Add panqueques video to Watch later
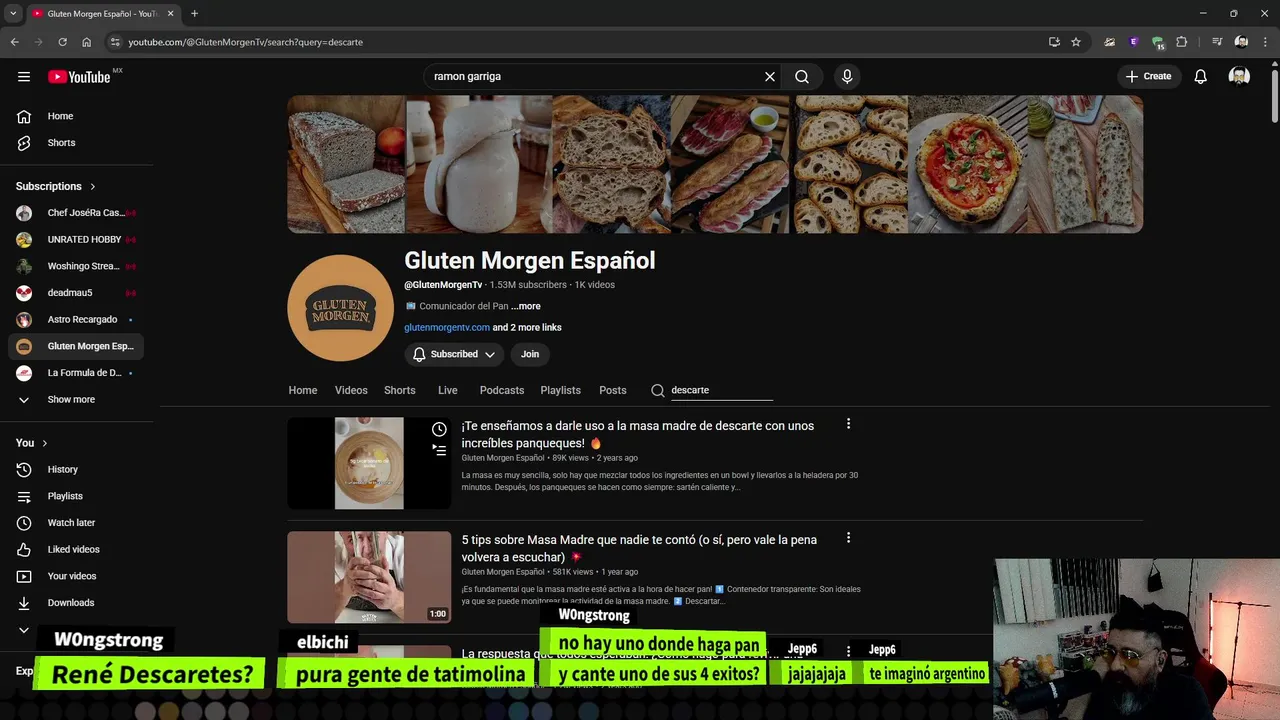Screen dimensions: 1280x720 pos(439,429)
